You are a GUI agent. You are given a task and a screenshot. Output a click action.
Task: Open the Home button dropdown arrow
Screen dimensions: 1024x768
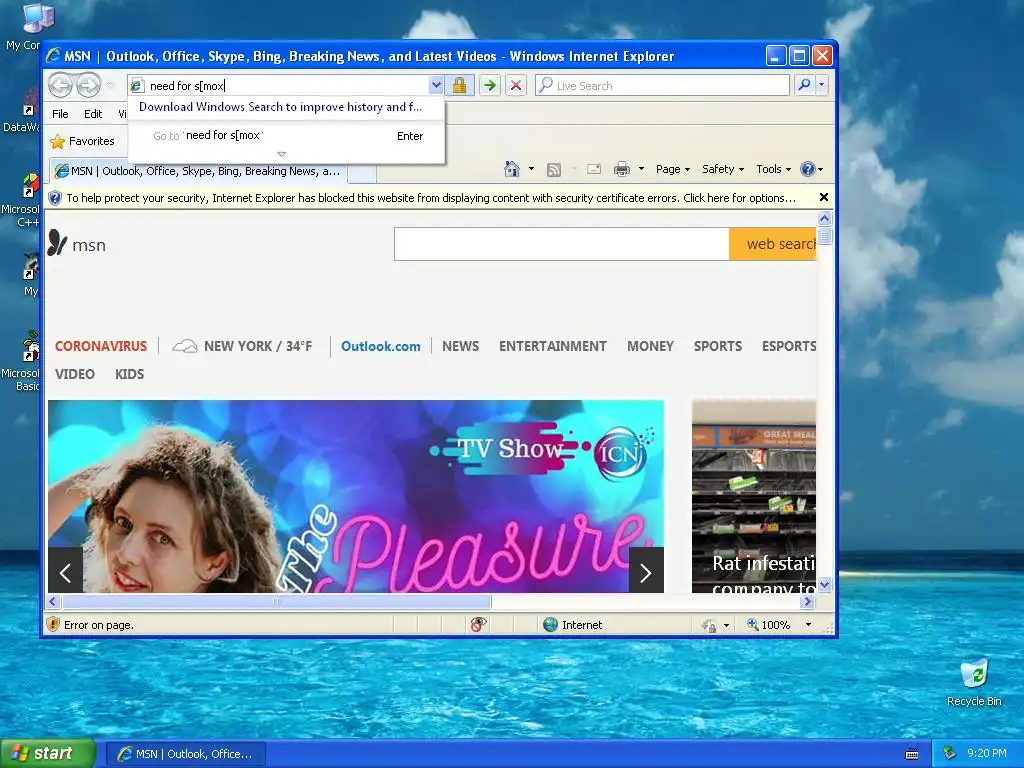(x=531, y=169)
